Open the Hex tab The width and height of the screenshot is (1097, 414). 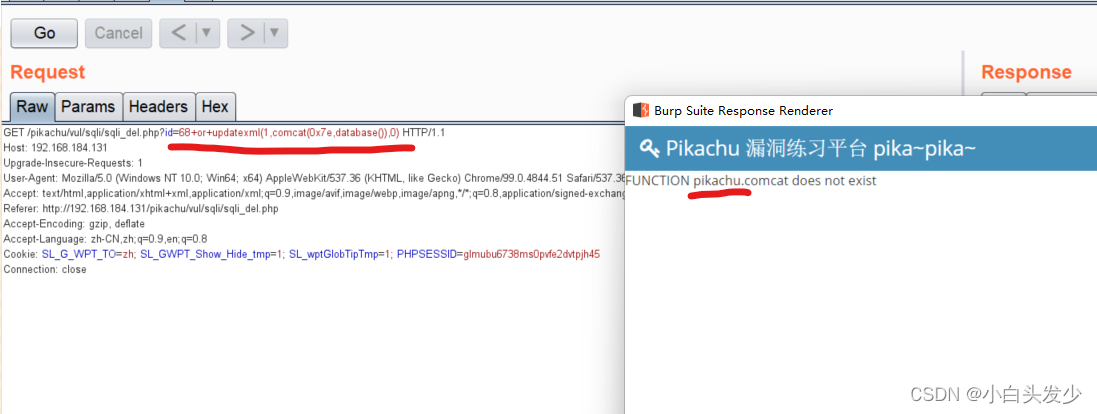[215, 107]
